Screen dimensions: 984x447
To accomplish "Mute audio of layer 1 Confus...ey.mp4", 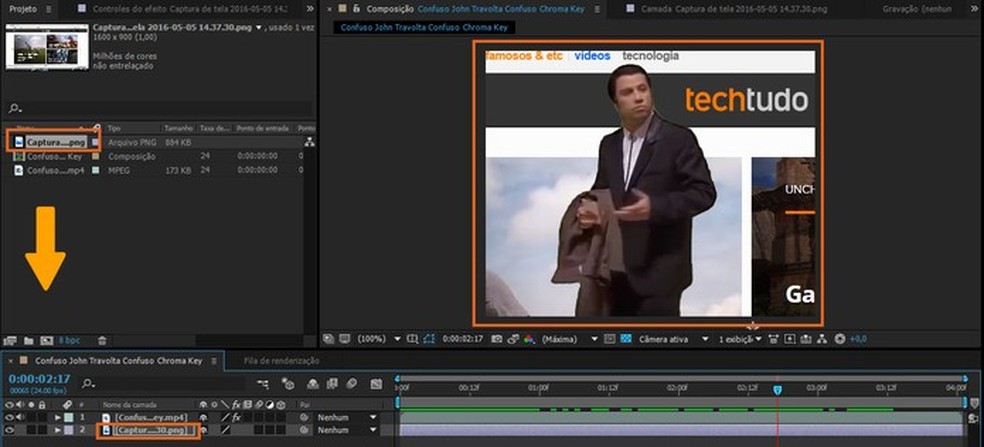I will [x=21, y=416].
